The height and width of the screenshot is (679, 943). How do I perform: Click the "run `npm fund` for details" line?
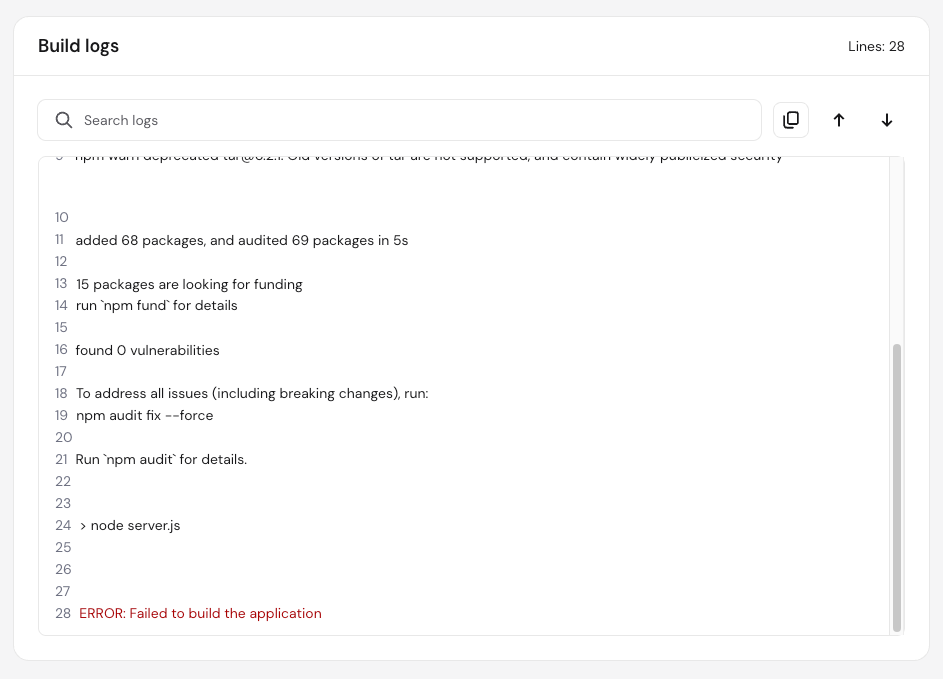(156, 305)
